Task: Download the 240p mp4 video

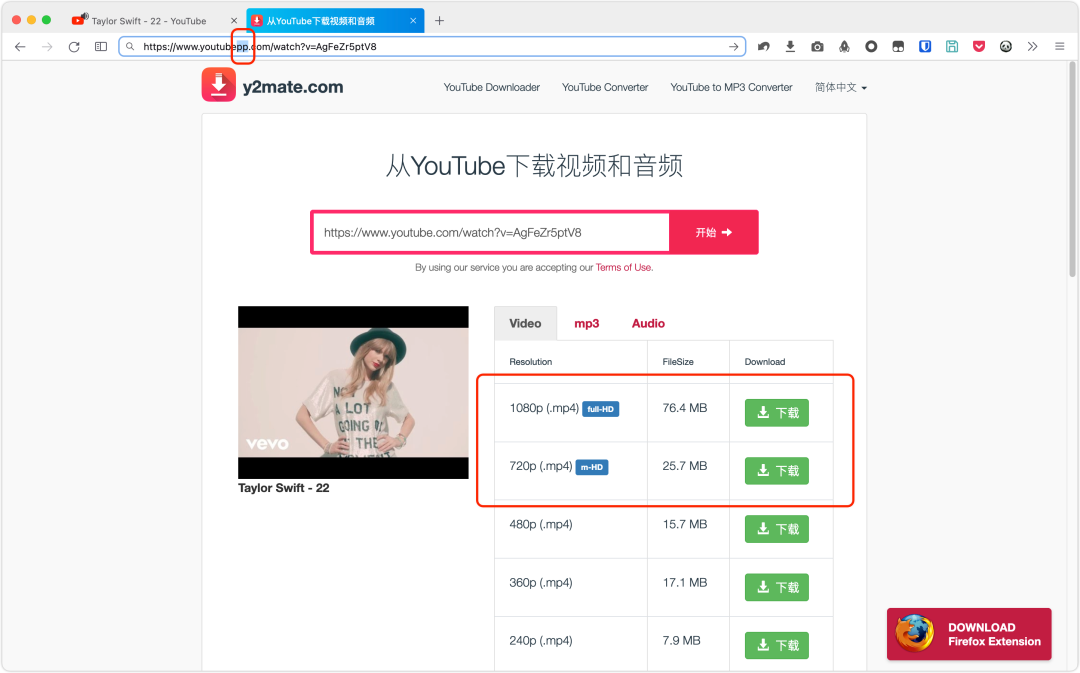Action: click(x=776, y=645)
